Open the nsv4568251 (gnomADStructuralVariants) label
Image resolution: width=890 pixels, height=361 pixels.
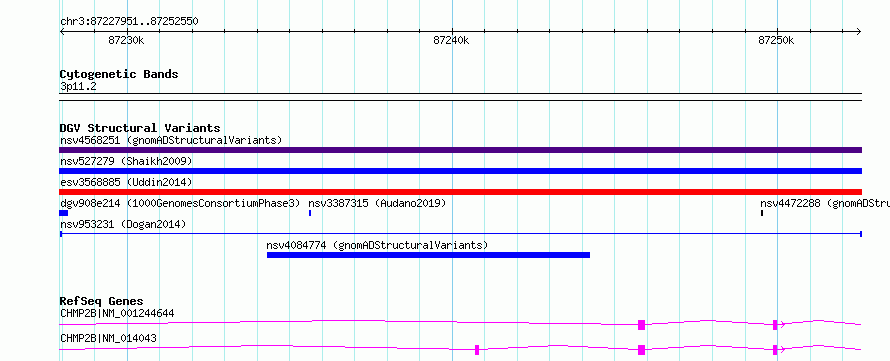tap(171, 140)
